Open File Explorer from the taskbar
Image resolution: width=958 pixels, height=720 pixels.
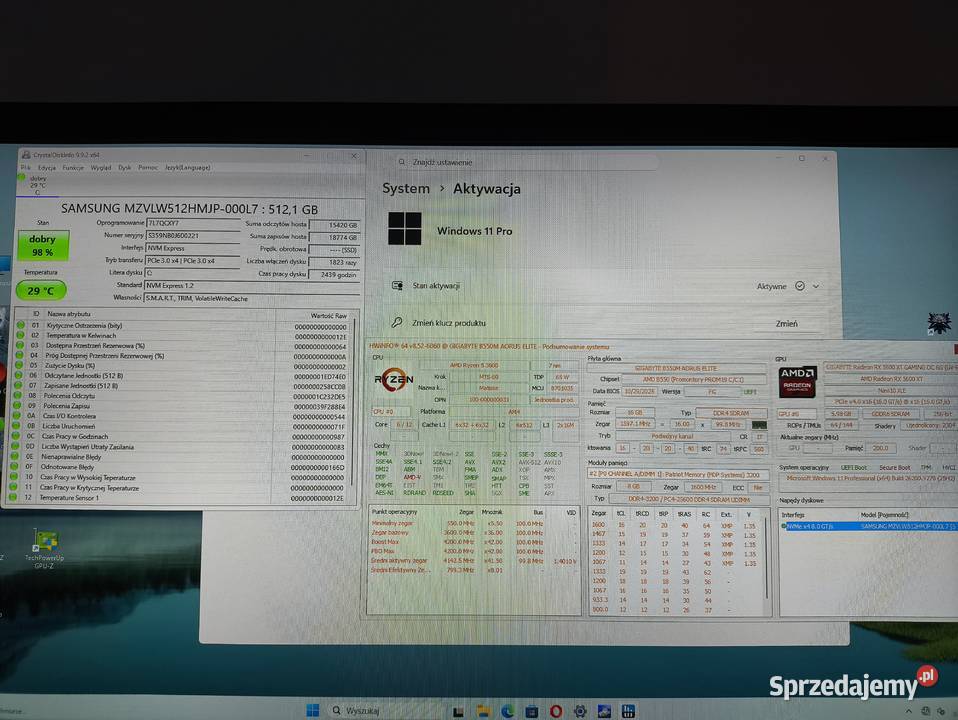click(x=483, y=711)
